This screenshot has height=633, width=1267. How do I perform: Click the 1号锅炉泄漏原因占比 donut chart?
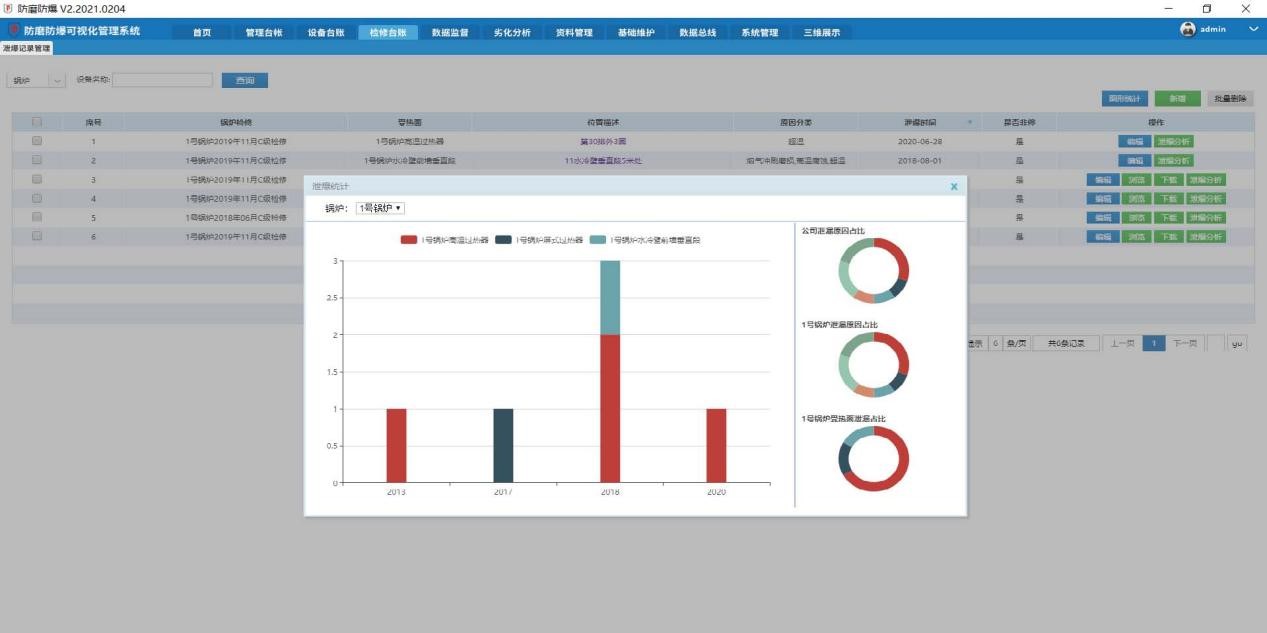(874, 365)
